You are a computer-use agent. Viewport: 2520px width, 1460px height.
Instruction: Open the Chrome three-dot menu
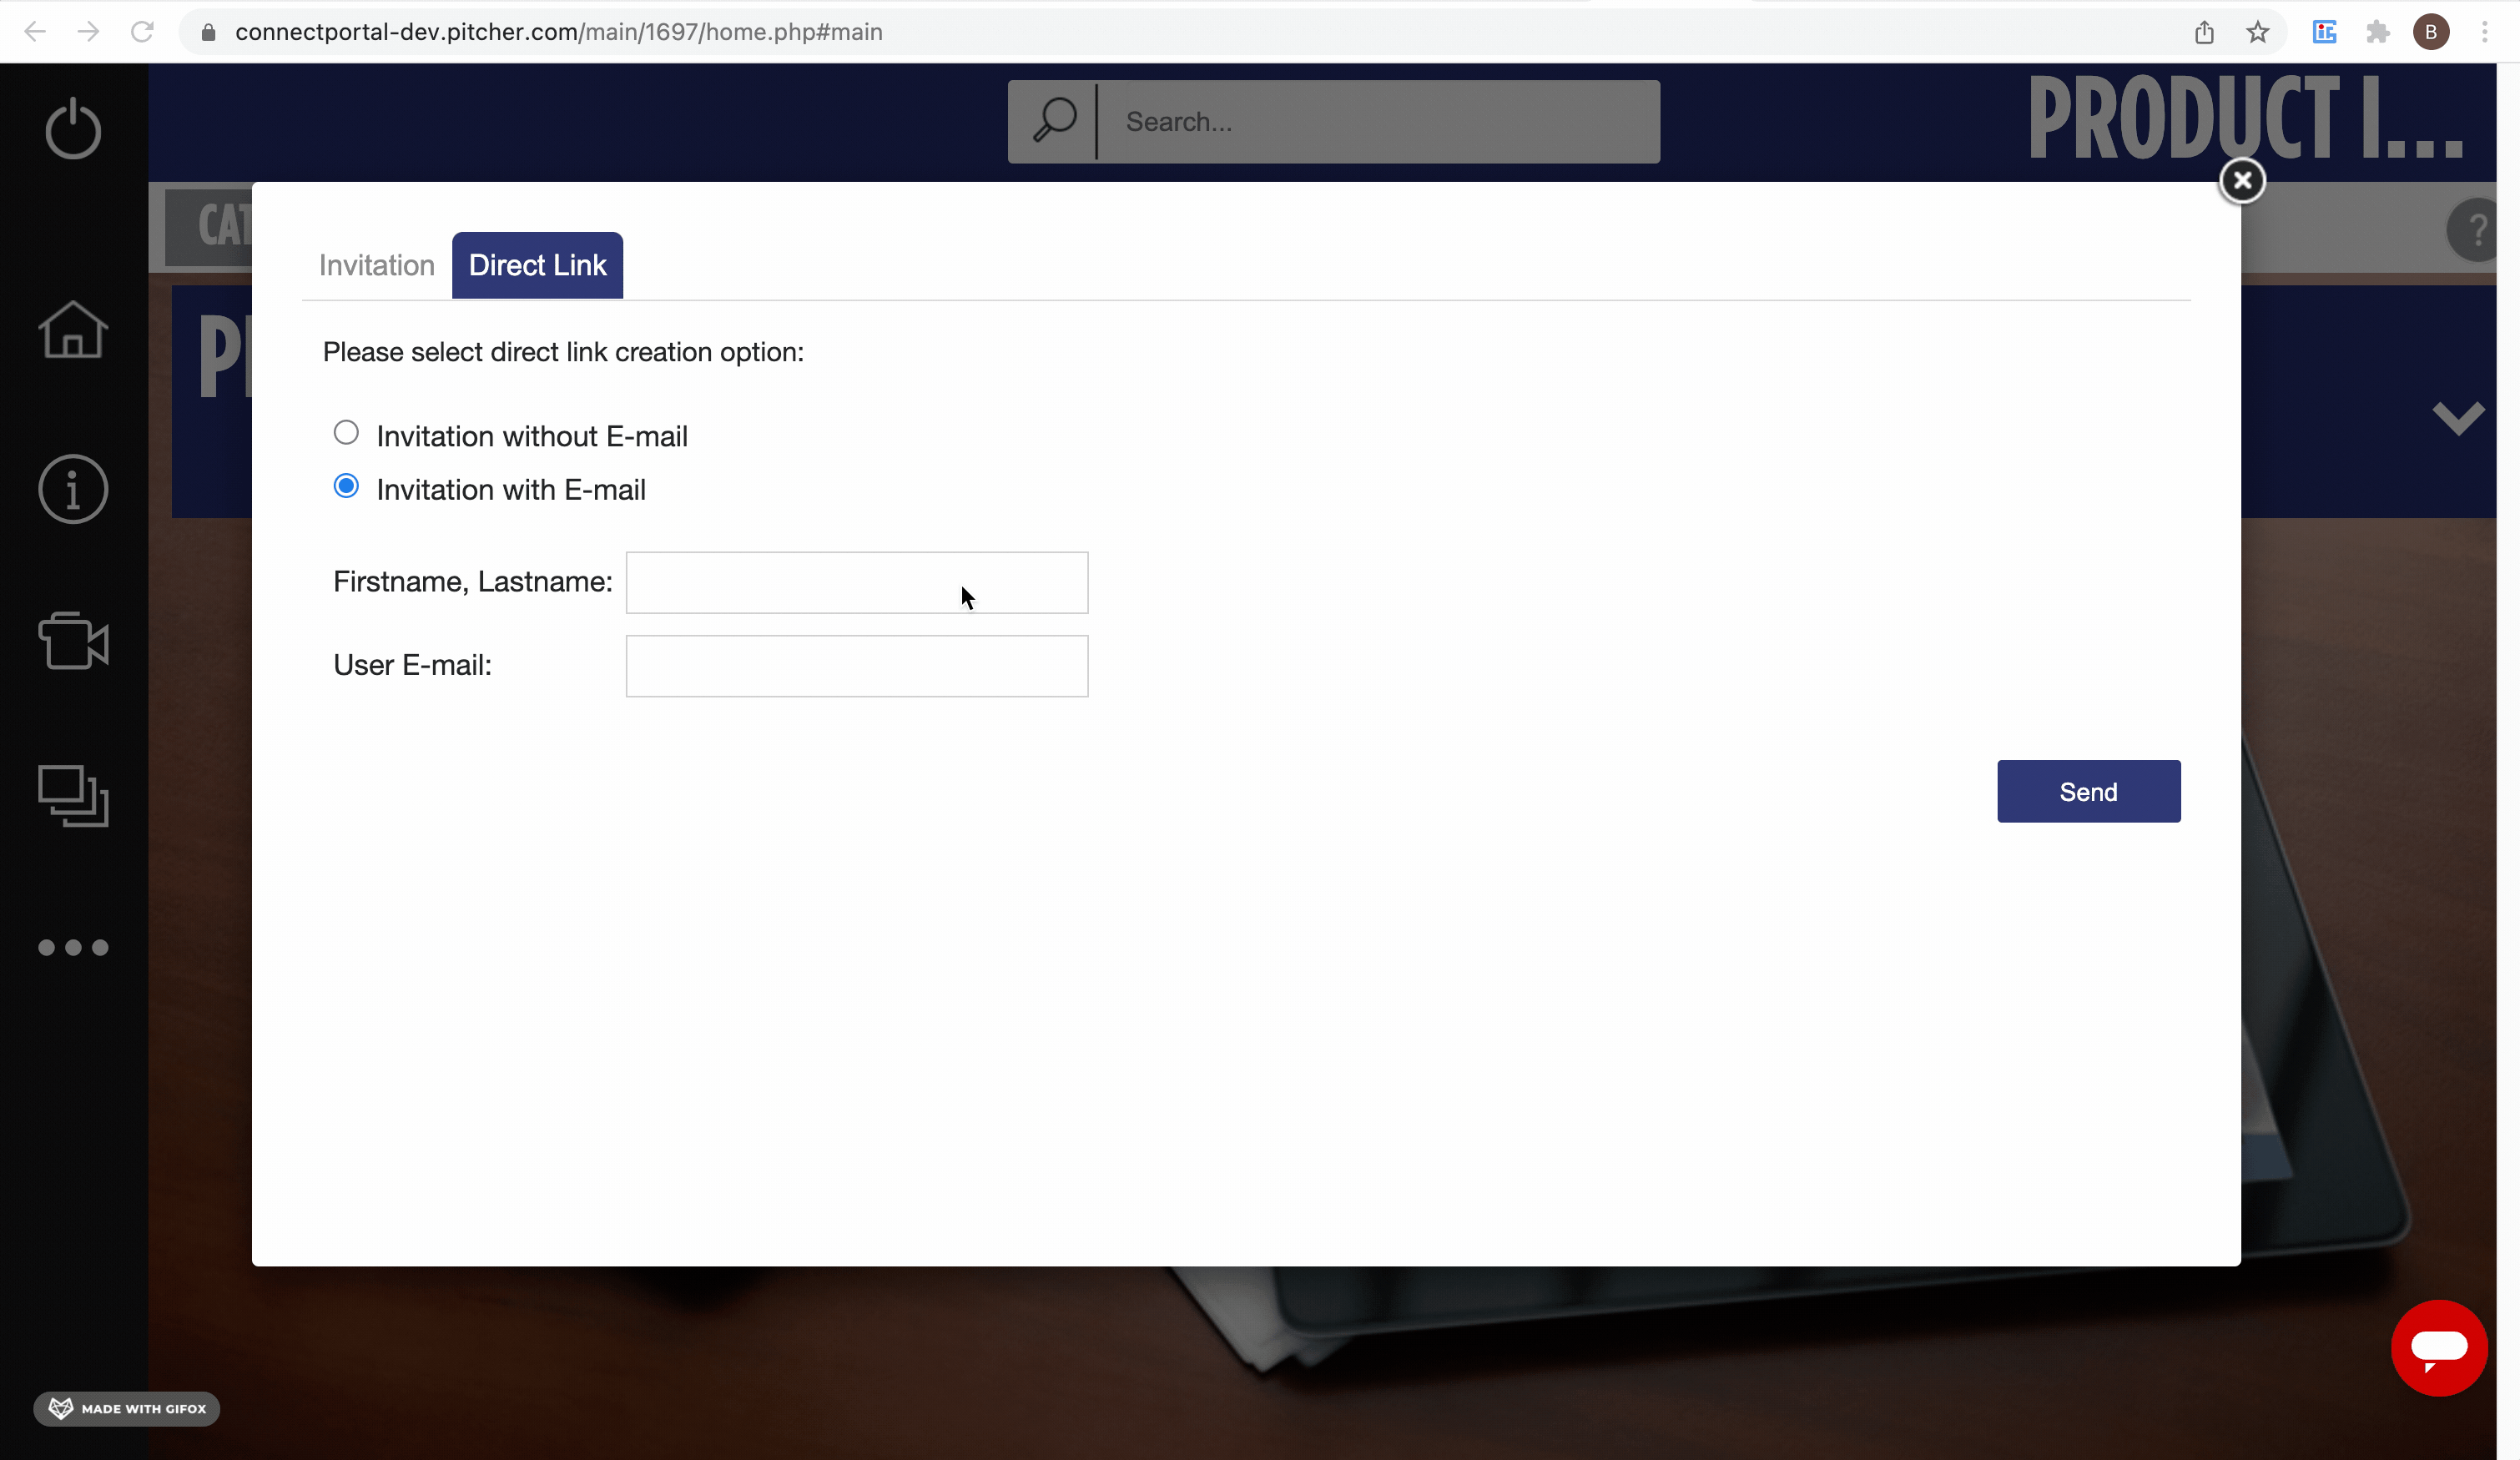tap(2484, 32)
